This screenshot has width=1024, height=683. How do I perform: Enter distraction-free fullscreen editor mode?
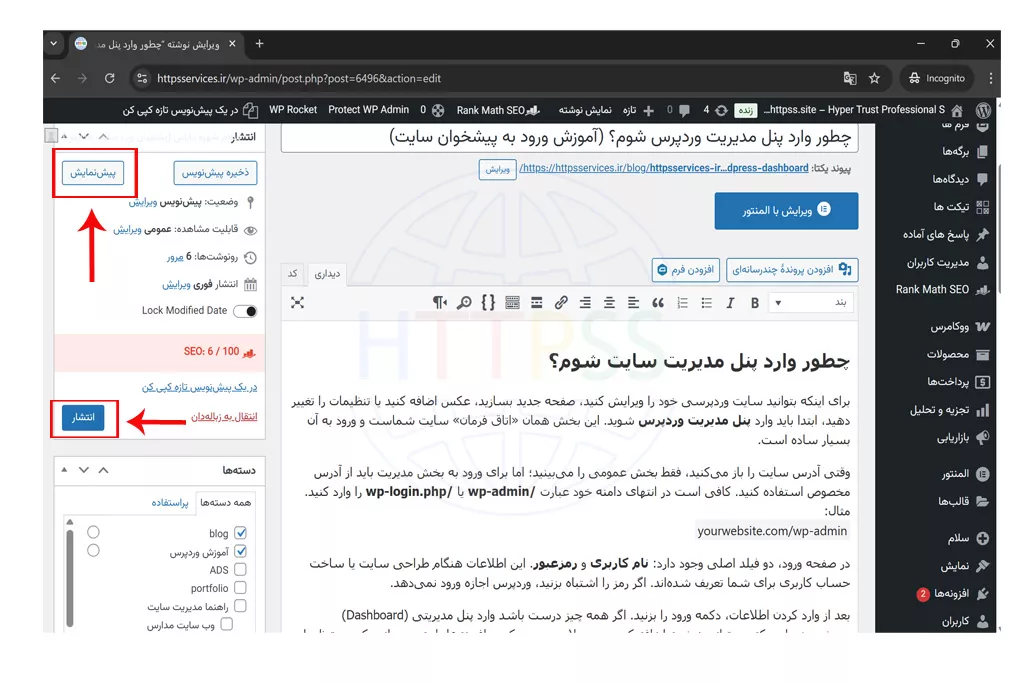point(297,302)
